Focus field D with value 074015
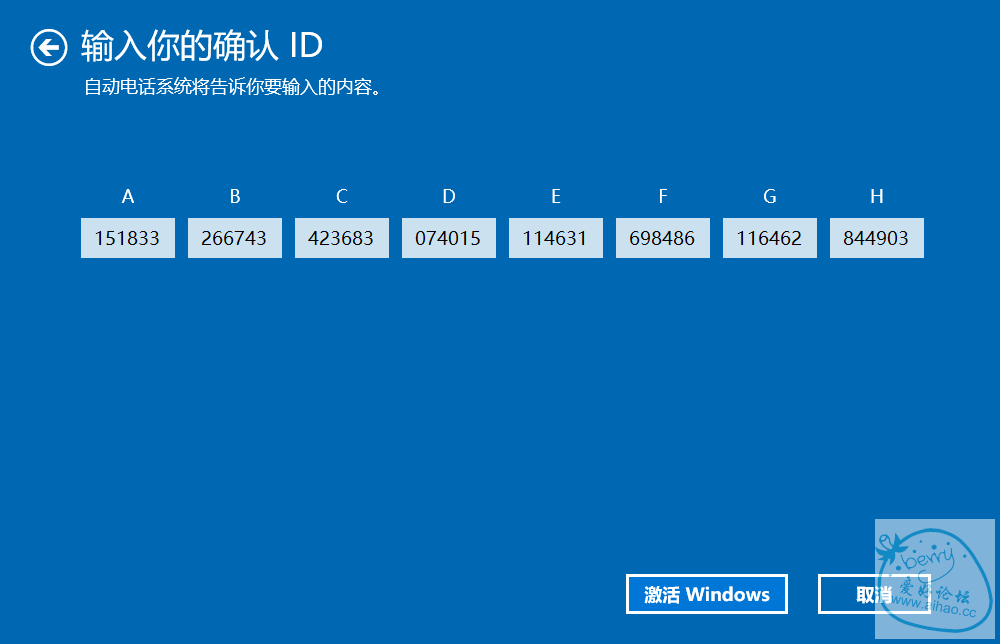This screenshot has width=1000, height=644. 449,238
